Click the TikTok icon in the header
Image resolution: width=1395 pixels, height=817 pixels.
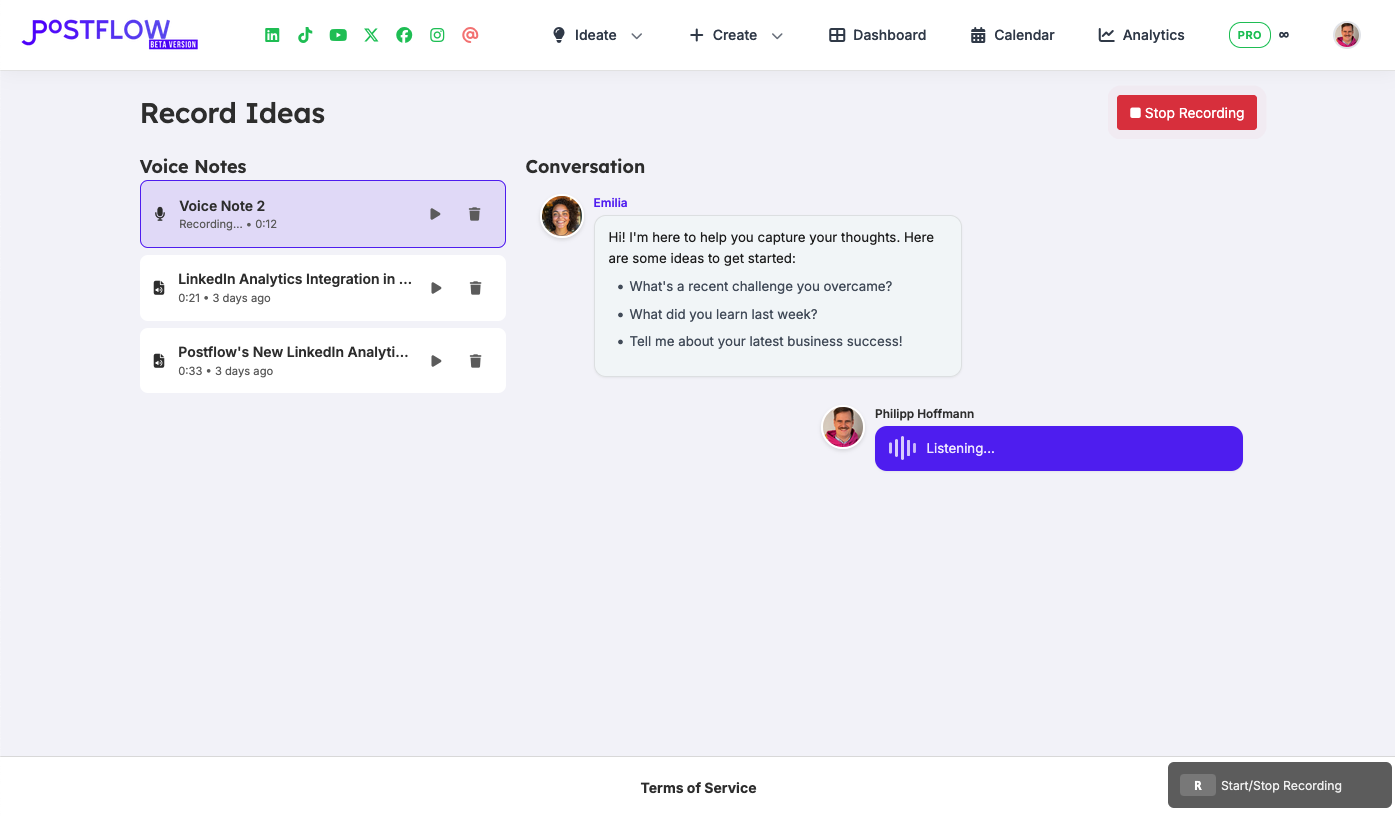pyautogui.click(x=304, y=34)
